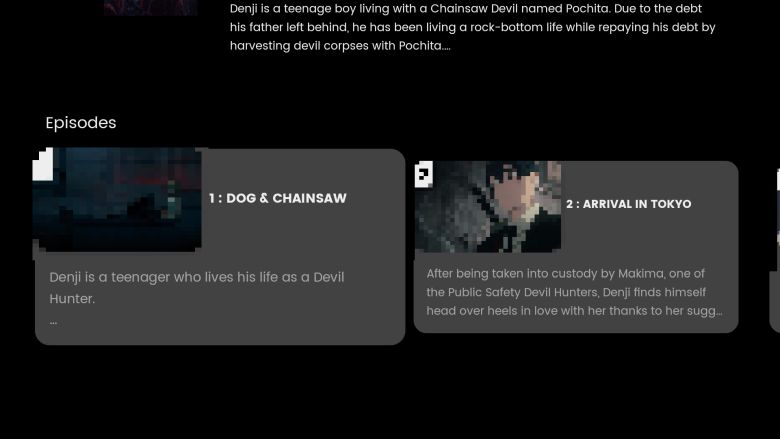Click the 'Public Safety Devil Hunters' line in episode 2

pyautogui.click(x=566, y=292)
